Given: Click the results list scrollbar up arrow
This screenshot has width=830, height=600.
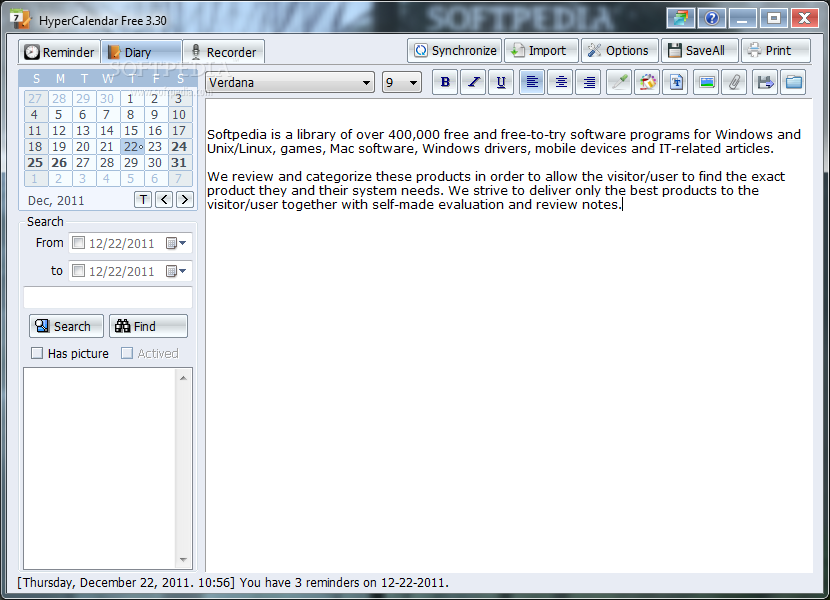Looking at the screenshot, I should pos(183,378).
